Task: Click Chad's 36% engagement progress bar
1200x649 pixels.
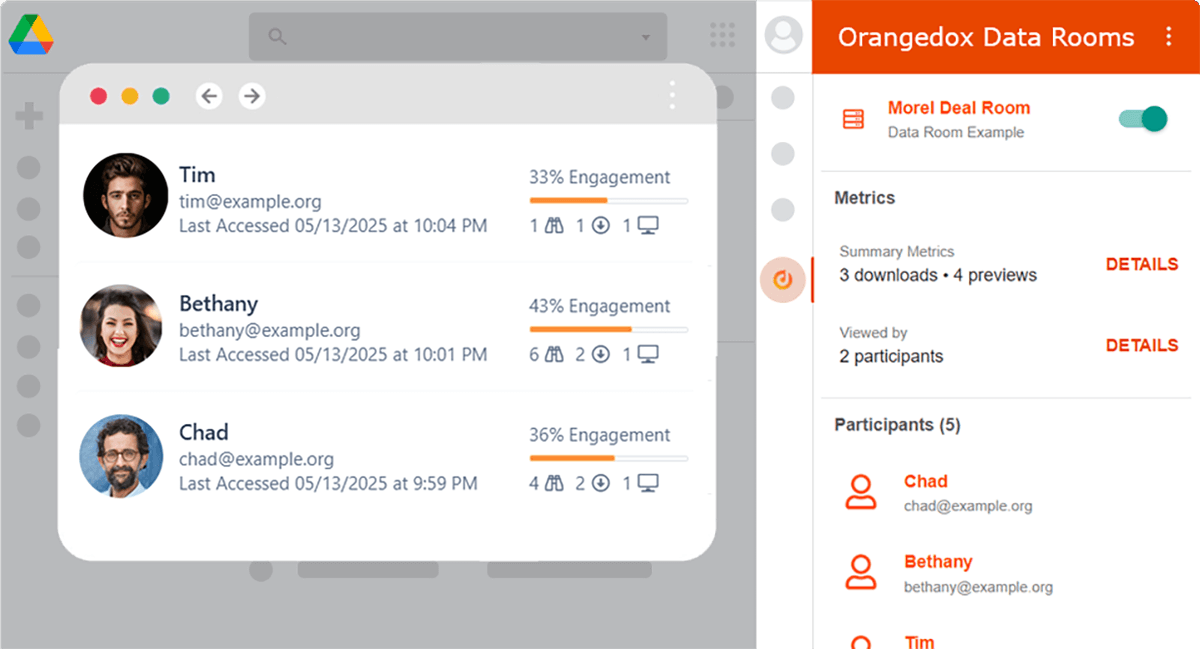Action: pos(609,458)
